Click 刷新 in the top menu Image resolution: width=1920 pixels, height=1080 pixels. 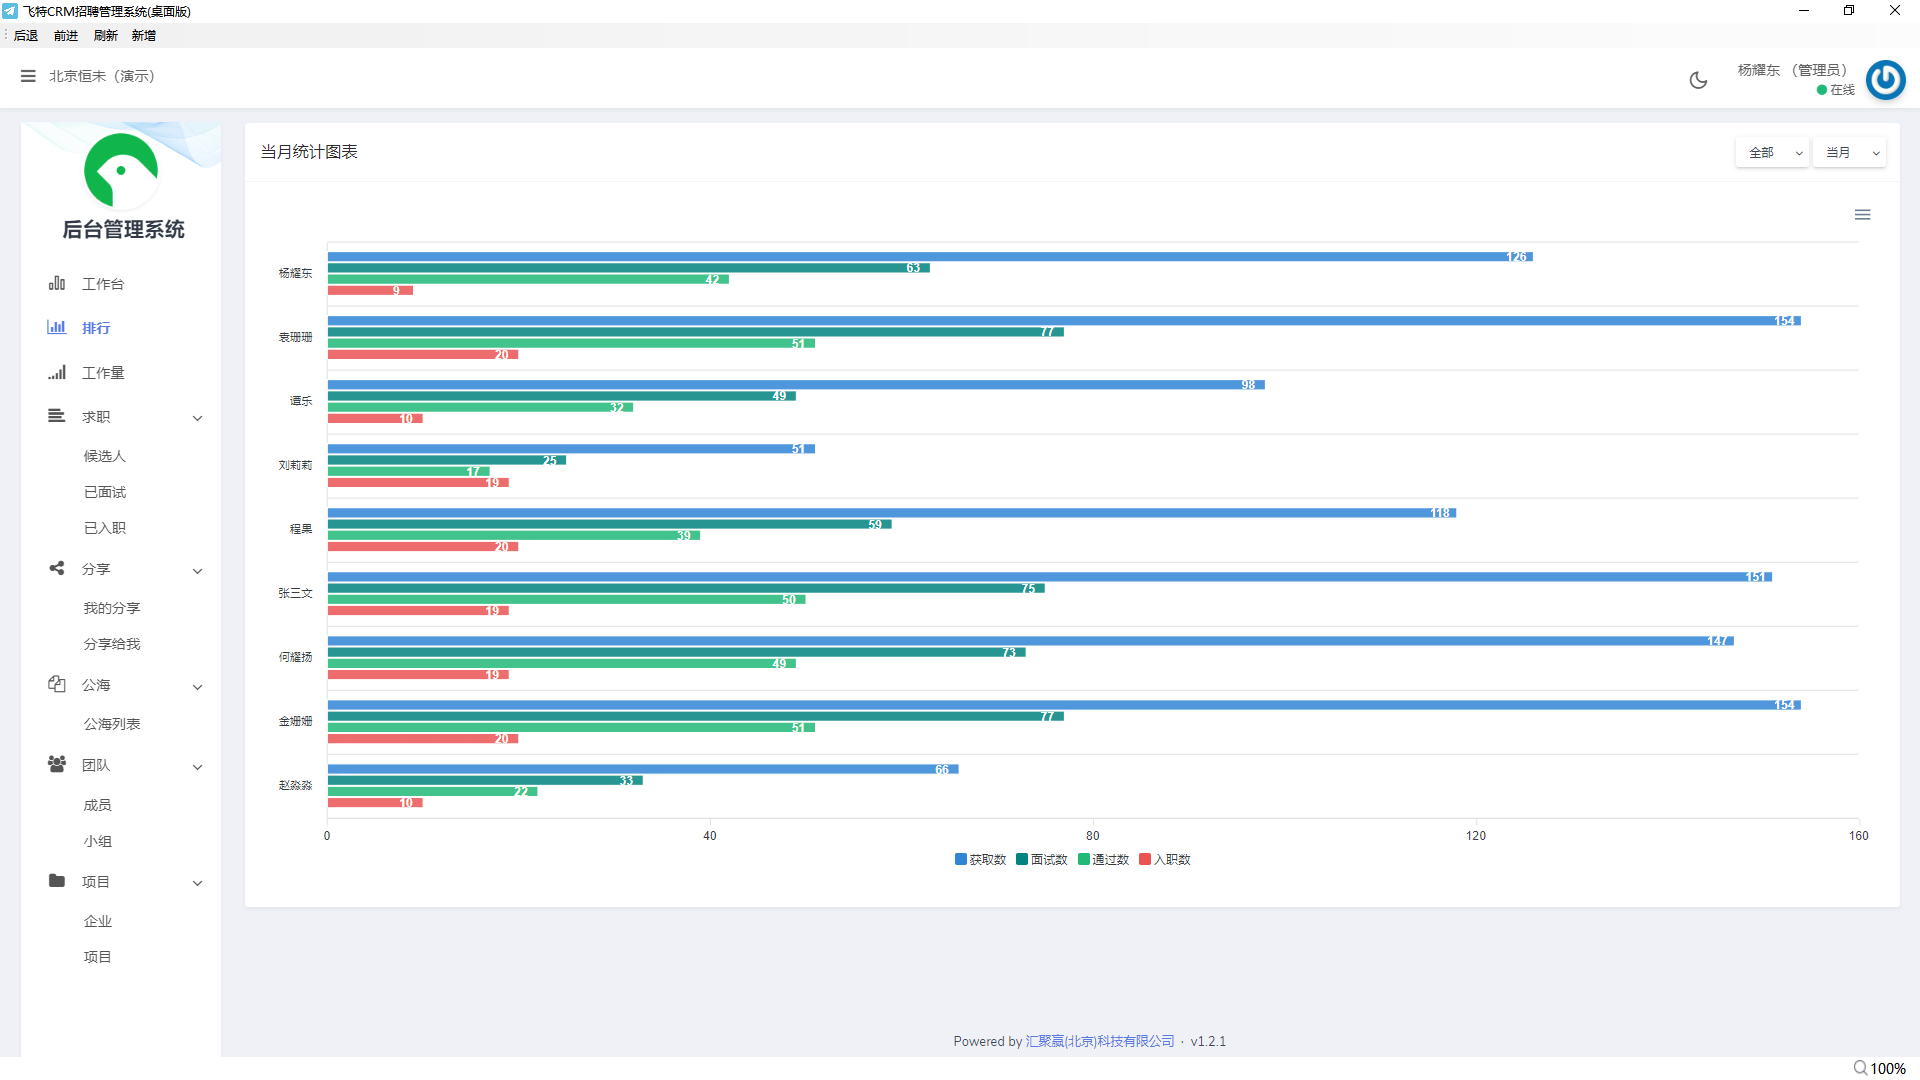(x=105, y=36)
